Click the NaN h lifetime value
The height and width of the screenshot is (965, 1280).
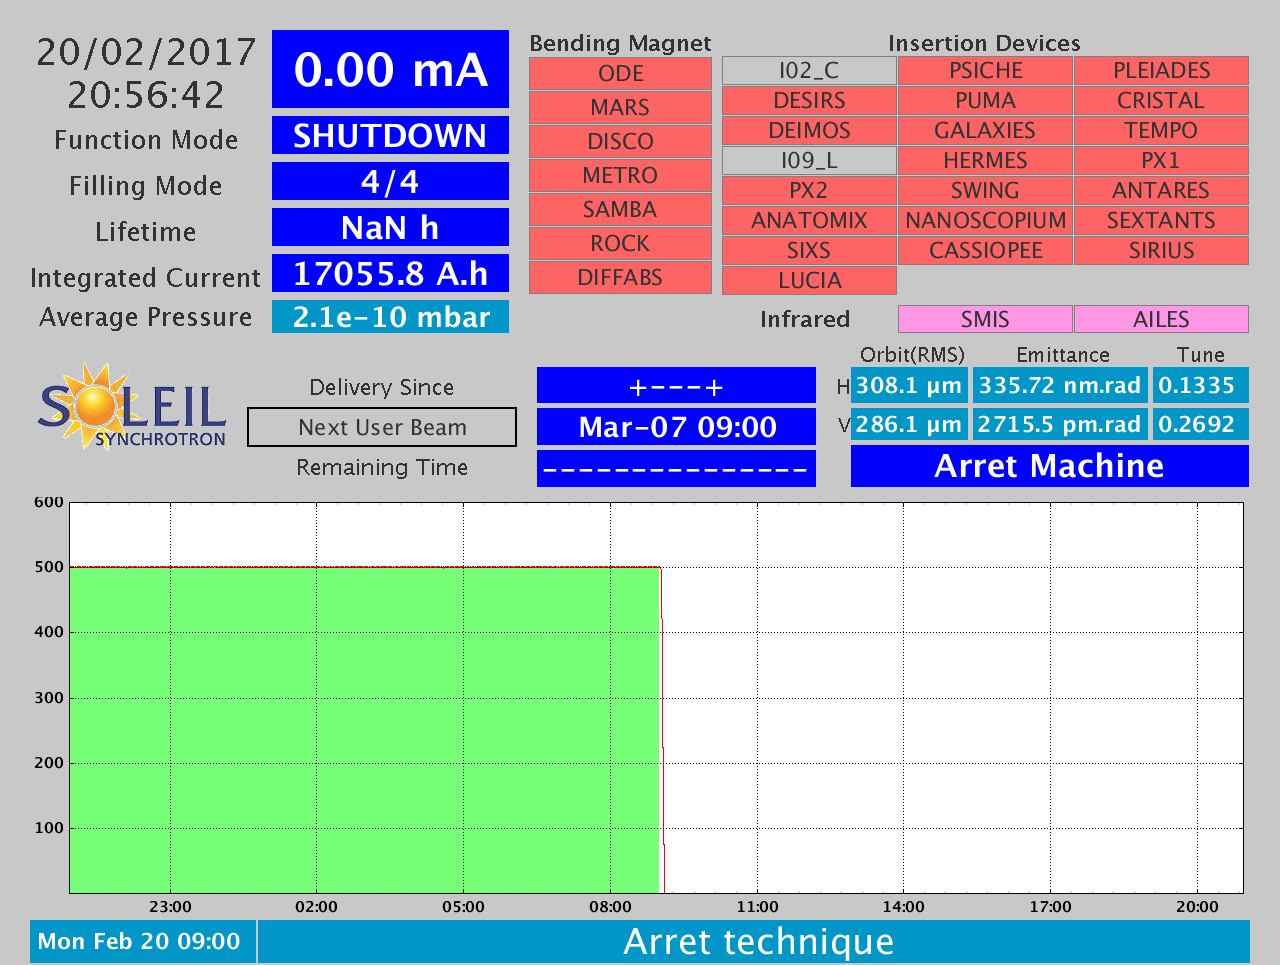(390, 227)
